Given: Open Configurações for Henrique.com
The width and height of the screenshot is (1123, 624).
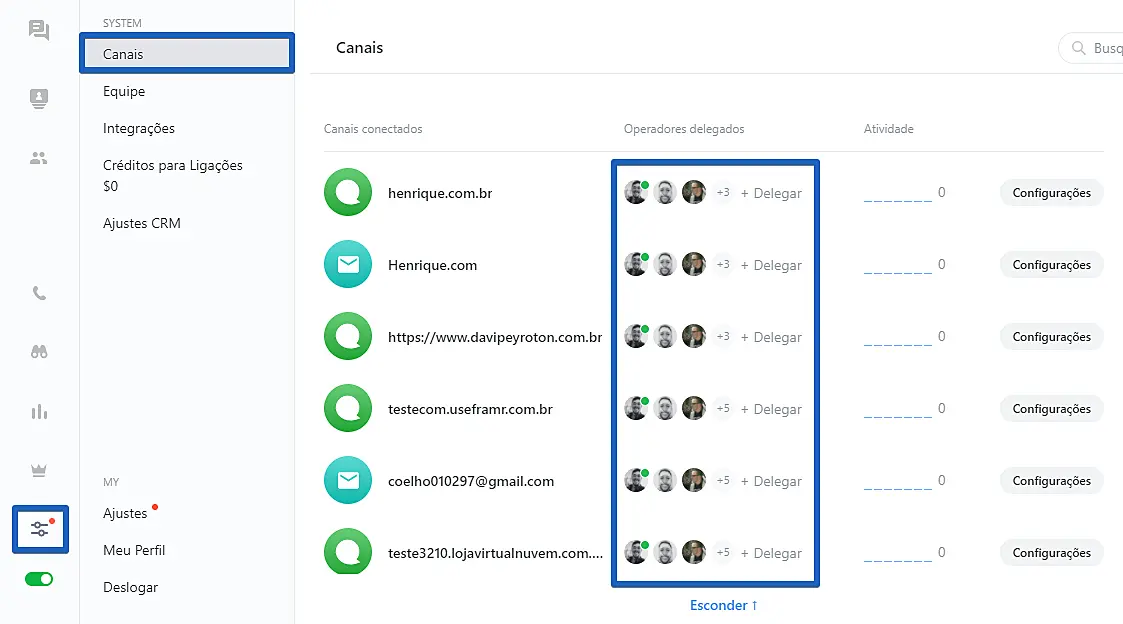Looking at the screenshot, I should pyautogui.click(x=1051, y=265).
